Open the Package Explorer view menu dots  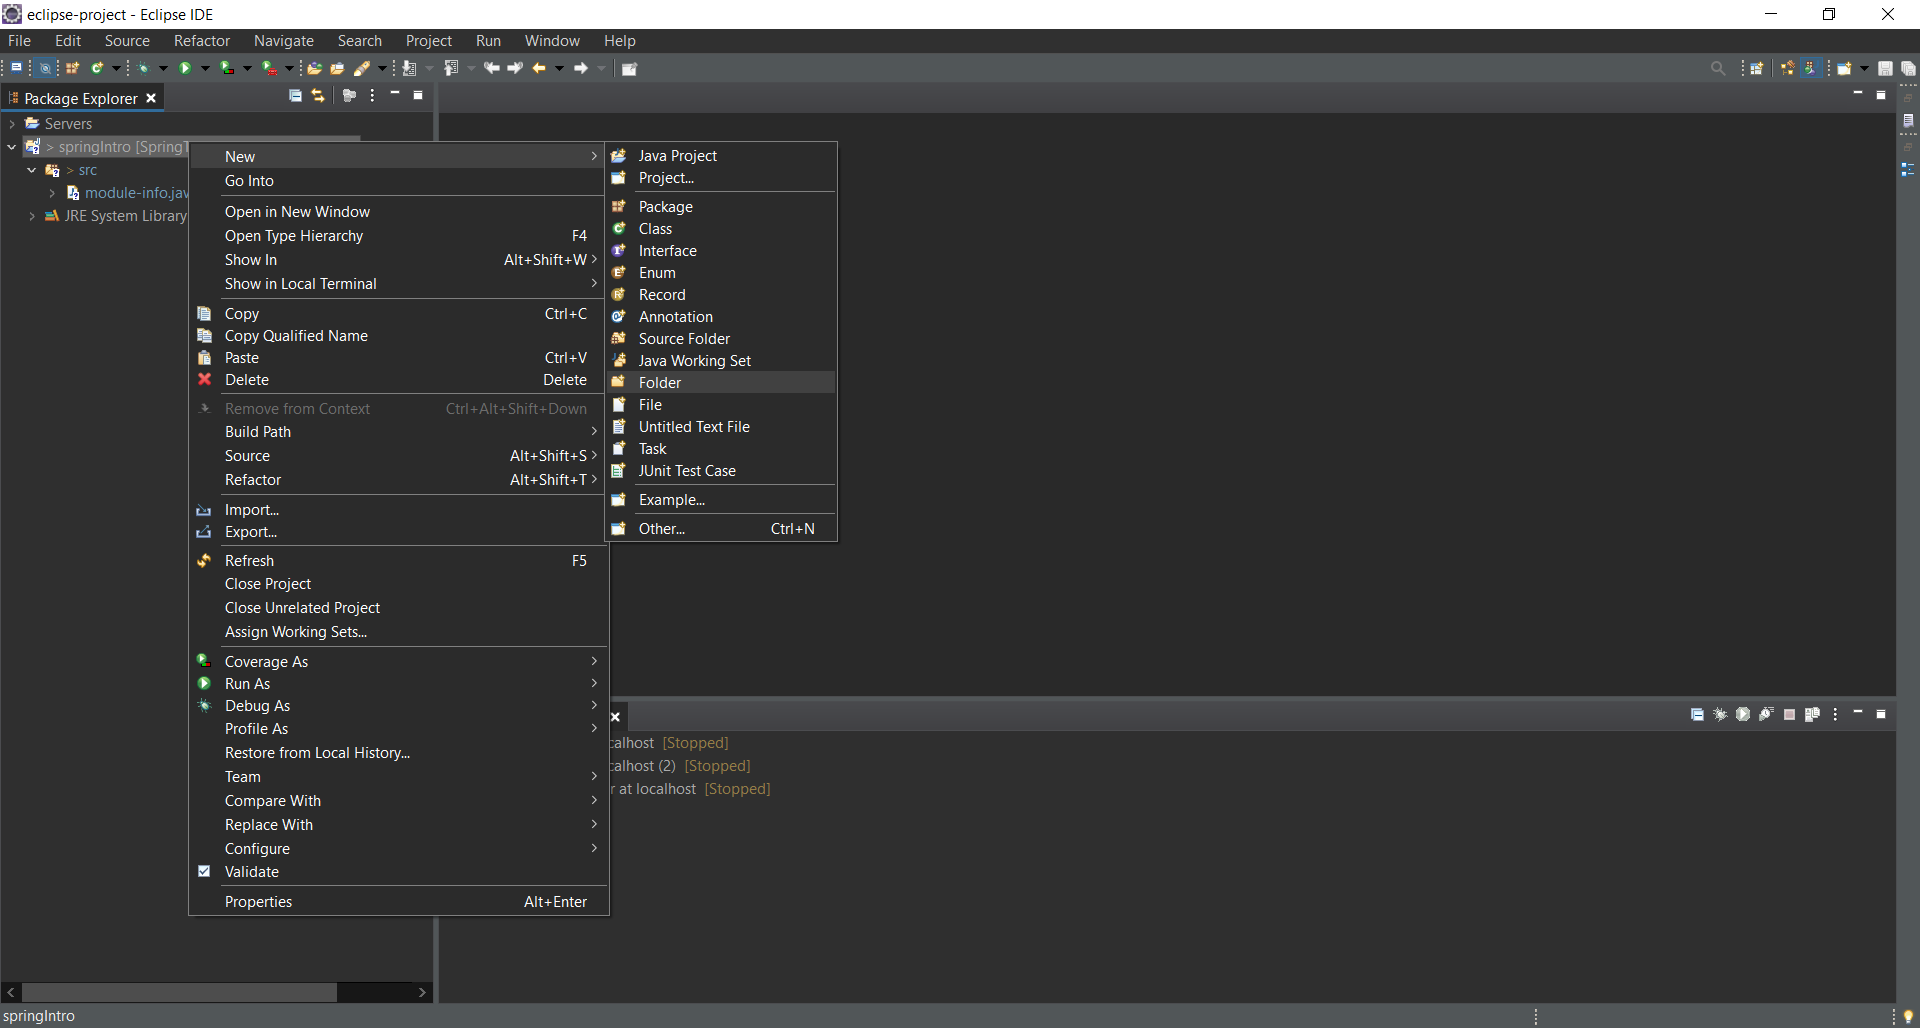coord(372,96)
